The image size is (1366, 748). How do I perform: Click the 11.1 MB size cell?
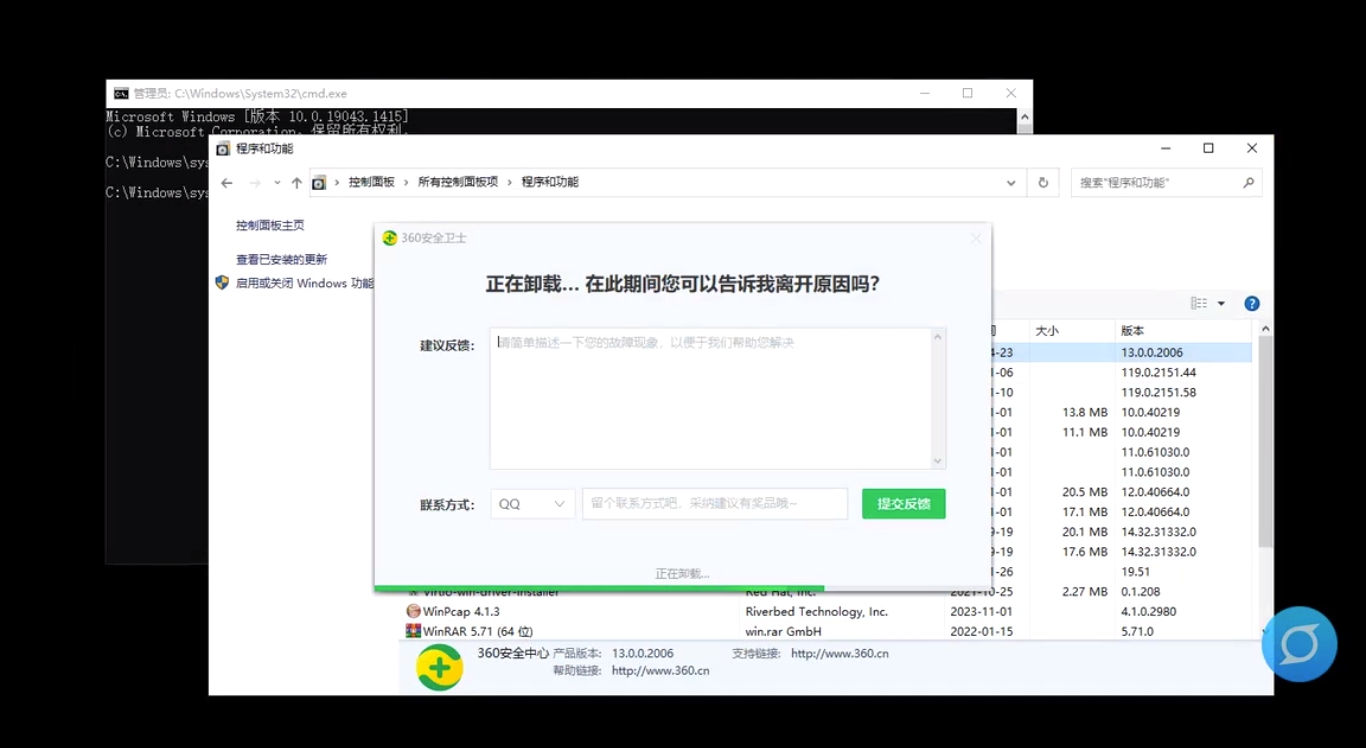pyautogui.click(x=1085, y=433)
